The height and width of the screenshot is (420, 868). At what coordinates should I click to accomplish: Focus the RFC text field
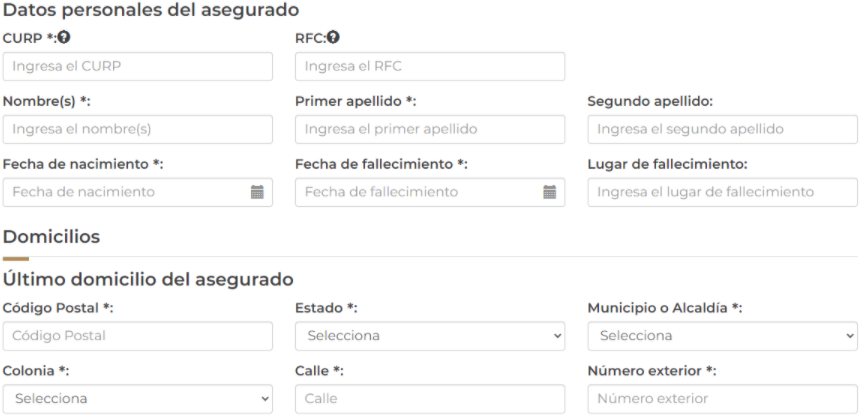[430, 67]
